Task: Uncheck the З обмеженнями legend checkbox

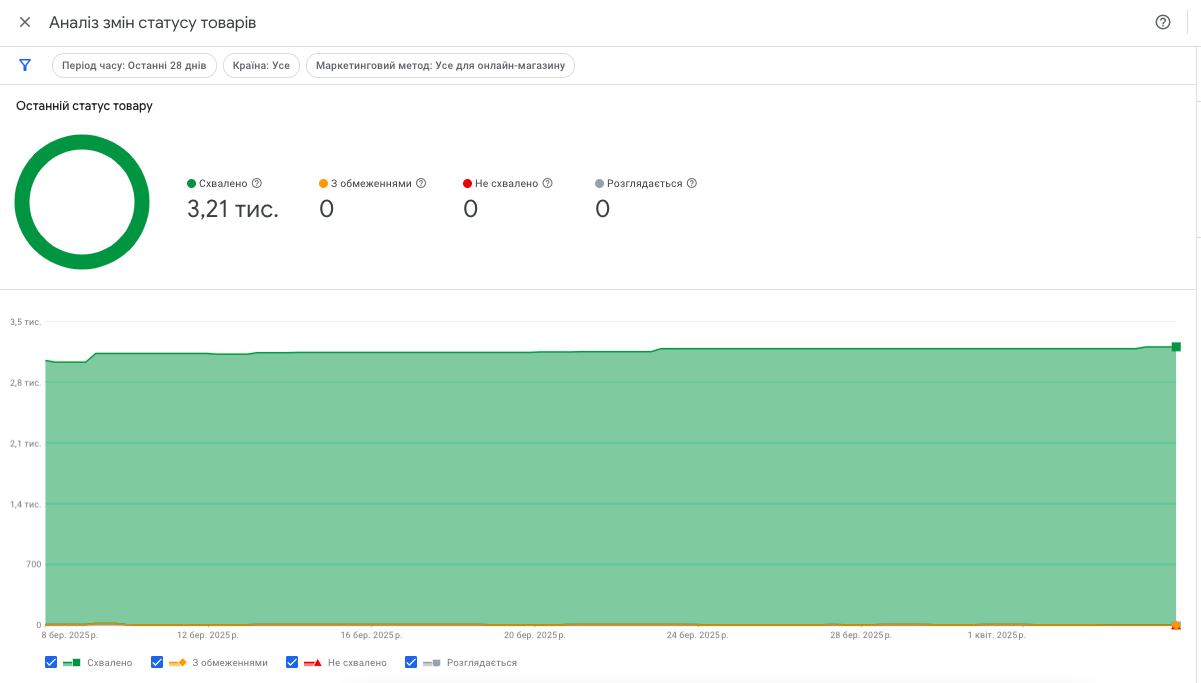Action: pyautogui.click(x=157, y=662)
